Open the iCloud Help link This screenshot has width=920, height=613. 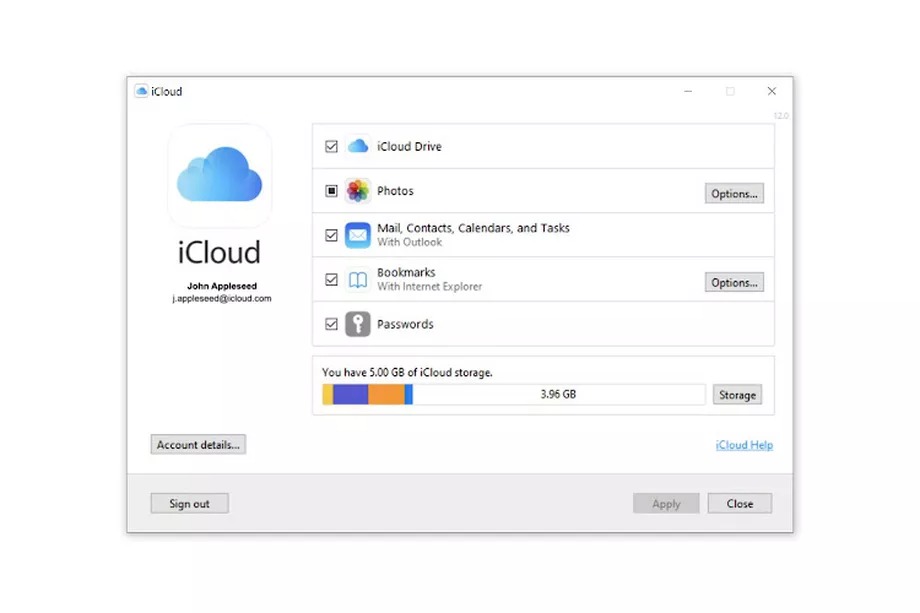pyautogui.click(x=744, y=445)
